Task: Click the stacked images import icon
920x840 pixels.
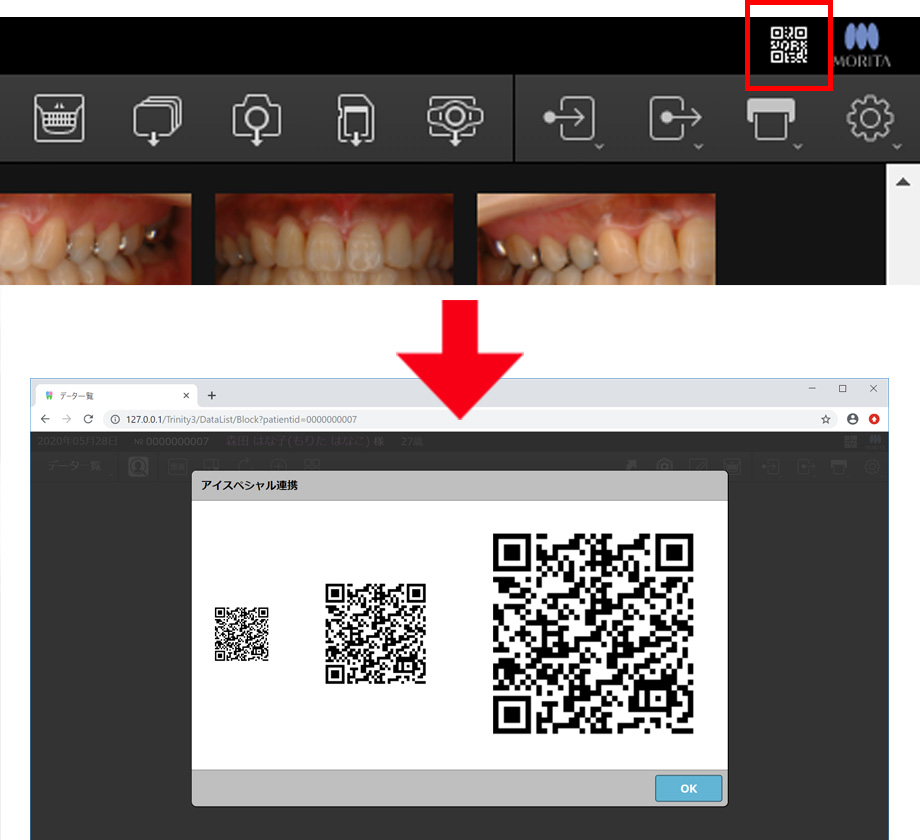Action: [157, 120]
